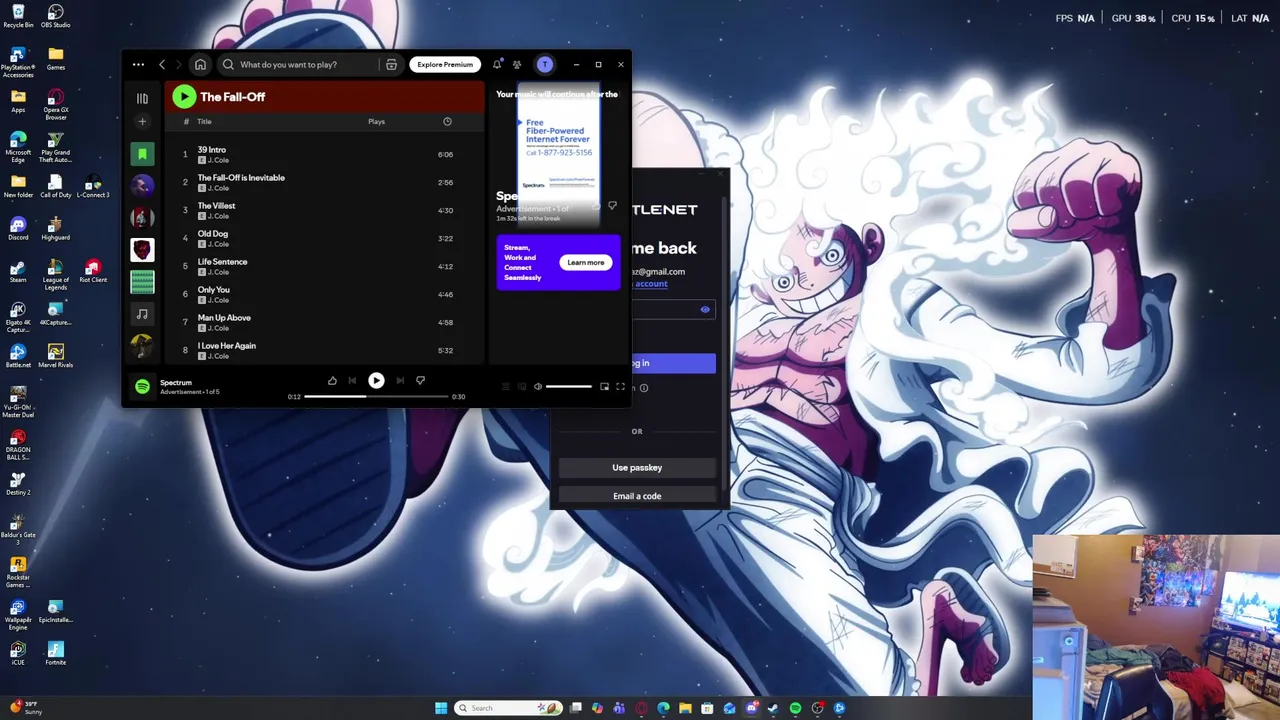The height and width of the screenshot is (720, 1280).
Task: Sort tracks by Title column header
Action: [x=204, y=121]
